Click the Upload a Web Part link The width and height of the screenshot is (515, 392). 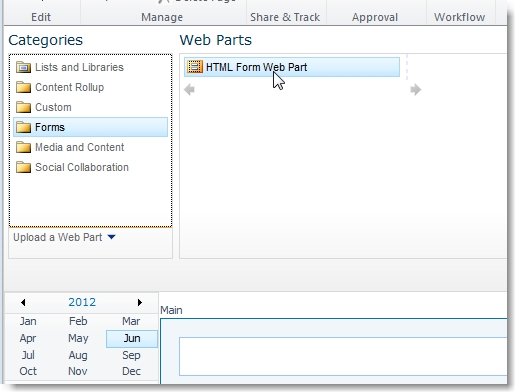(x=57, y=237)
